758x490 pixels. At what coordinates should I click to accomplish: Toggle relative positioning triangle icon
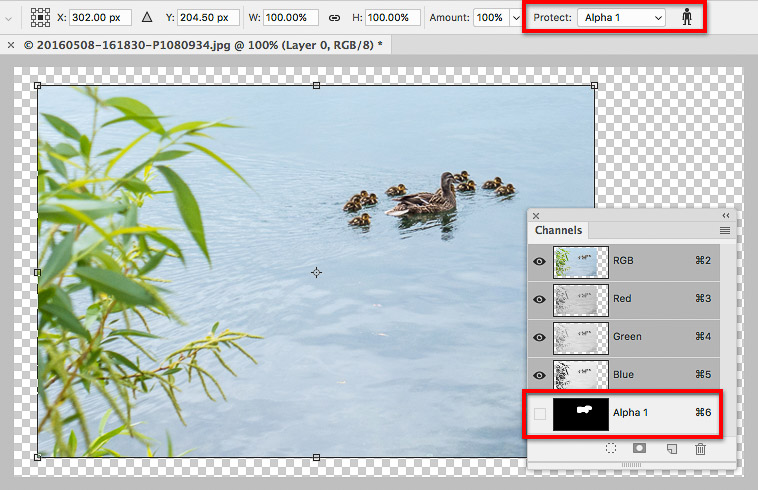pyautogui.click(x=147, y=17)
